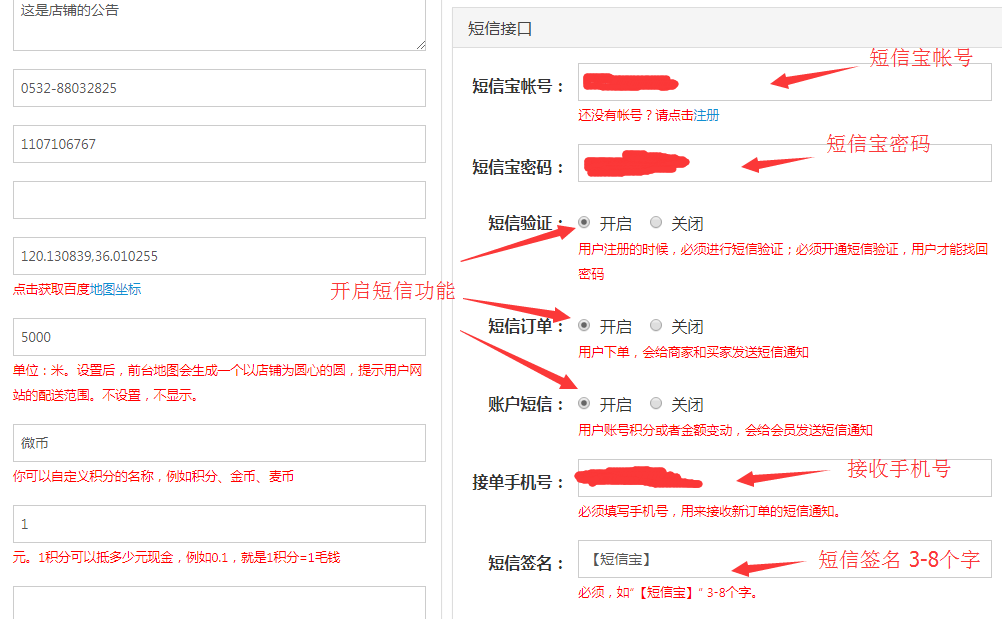
Task: Click into the 短信宝密码 field
Action: tap(784, 163)
